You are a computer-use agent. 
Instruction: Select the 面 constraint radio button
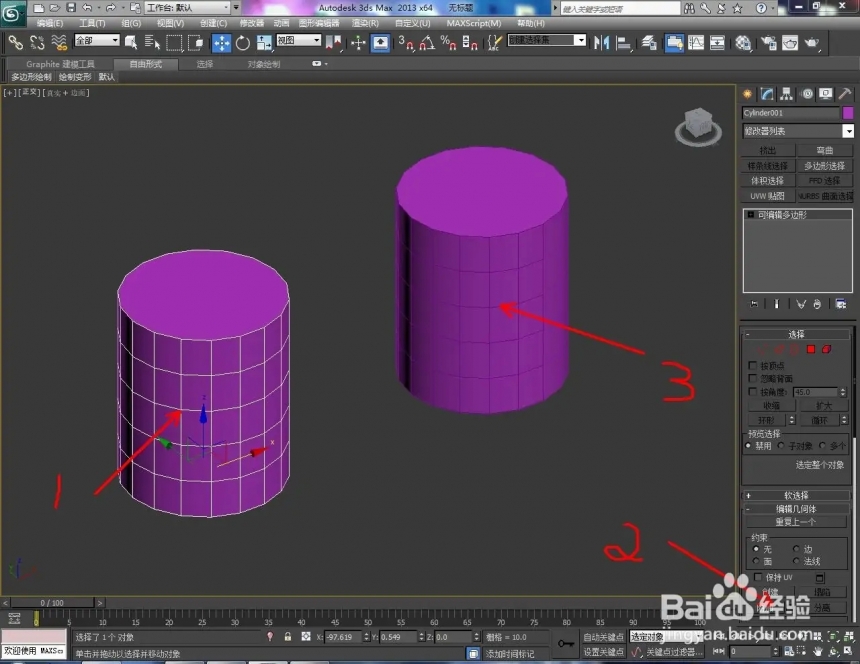coord(756,561)
